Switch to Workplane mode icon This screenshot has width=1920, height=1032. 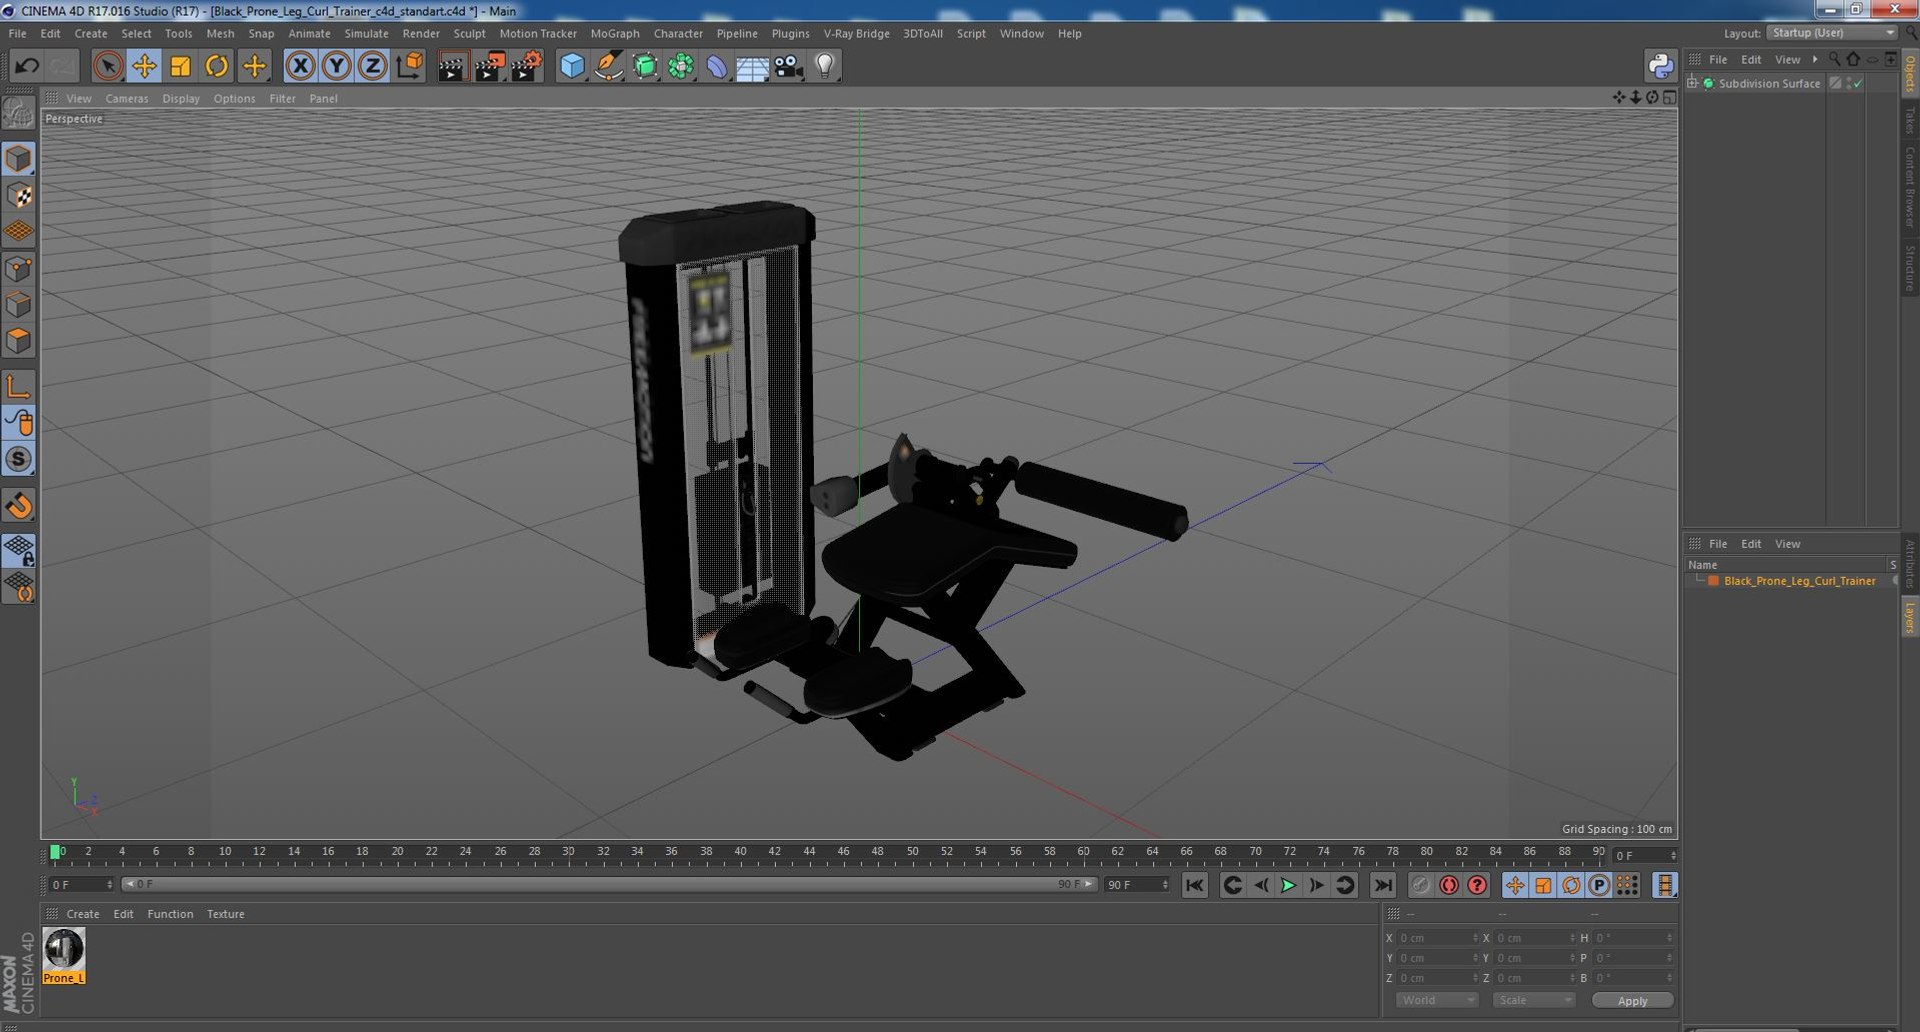tap(19, 232)
